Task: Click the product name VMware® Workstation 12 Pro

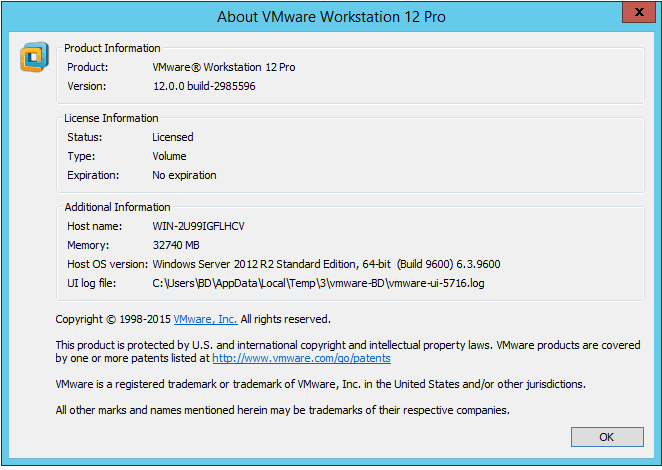Action: coord(224,67)
